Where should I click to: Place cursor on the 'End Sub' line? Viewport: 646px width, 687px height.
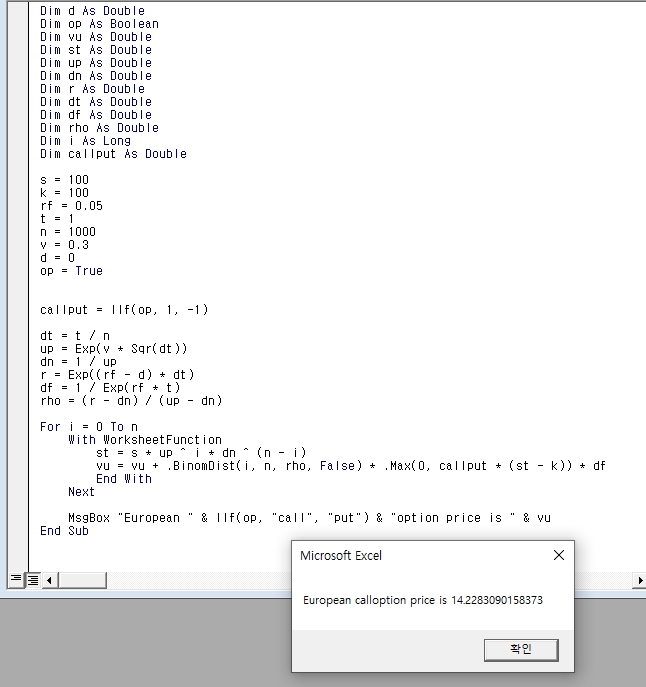coord(64,531)
